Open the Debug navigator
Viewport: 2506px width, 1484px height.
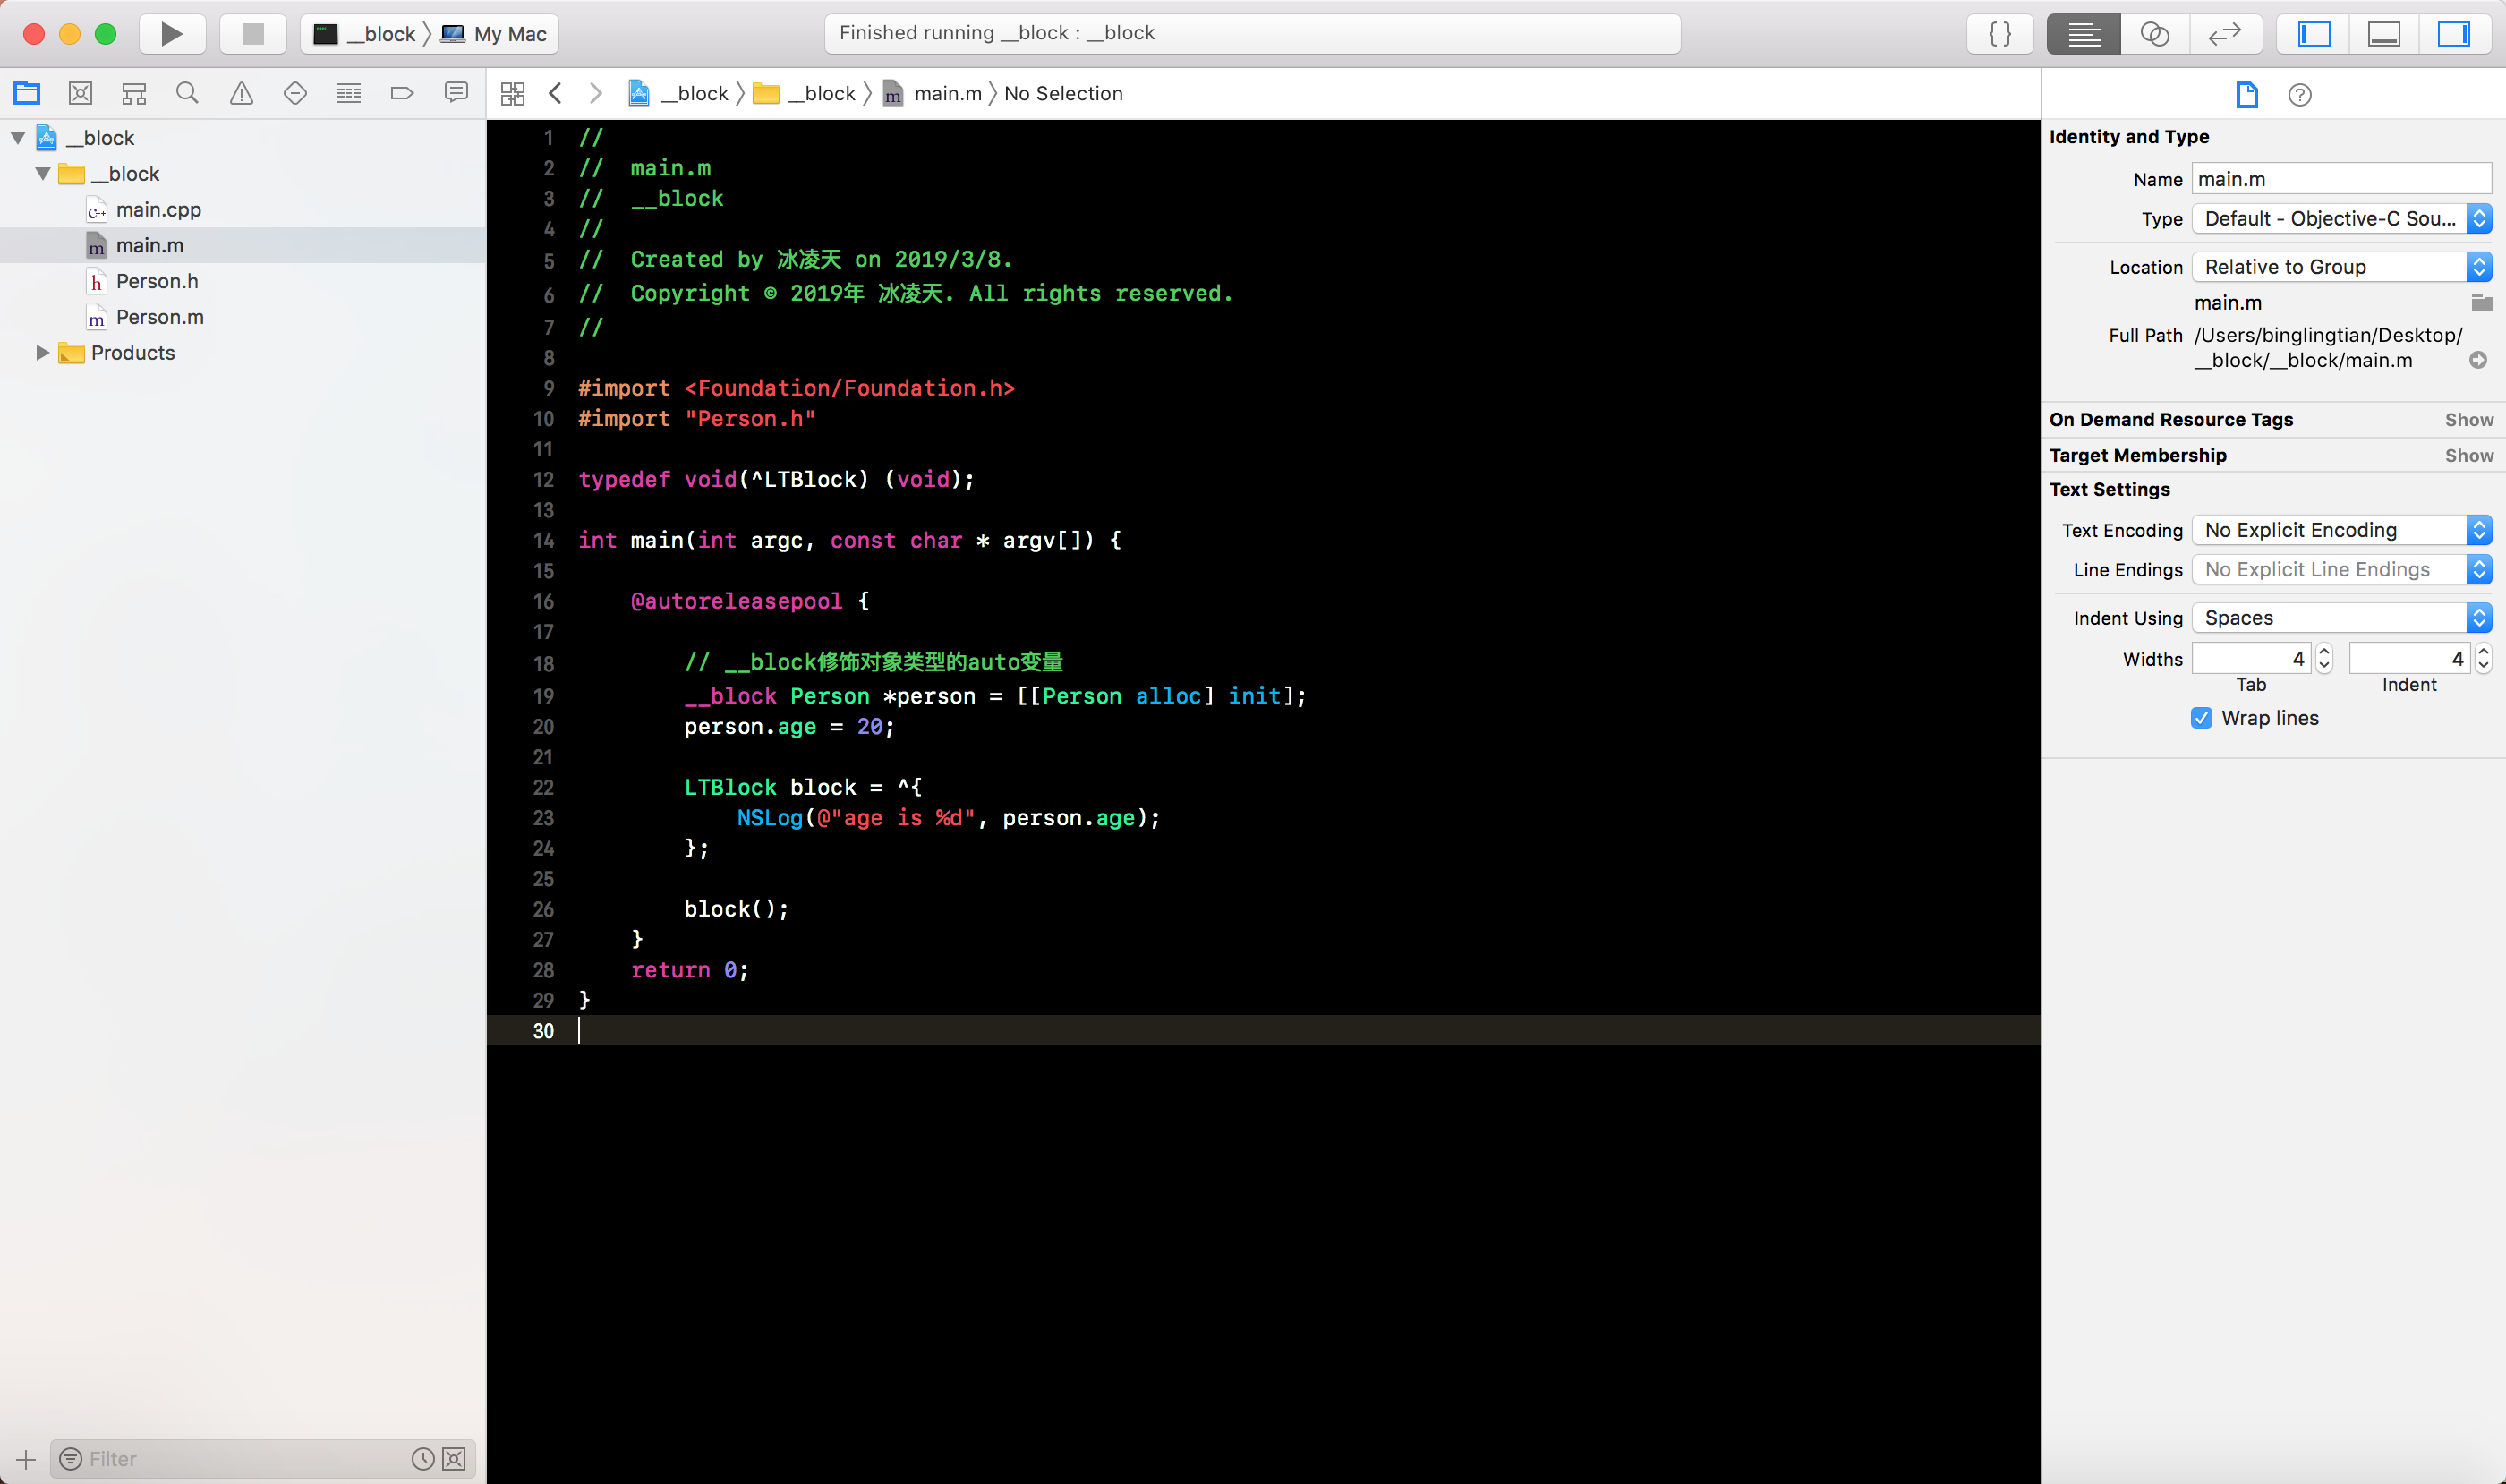point(349,93)
